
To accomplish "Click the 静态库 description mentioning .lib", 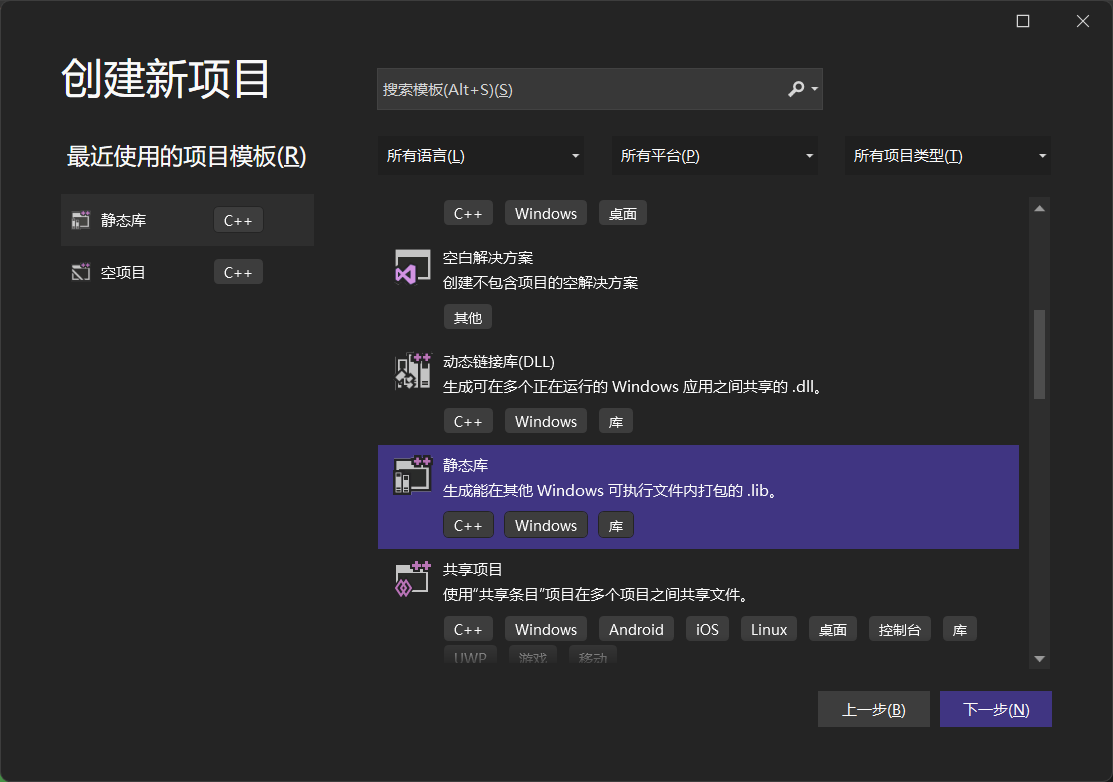I will pos(610,490).
